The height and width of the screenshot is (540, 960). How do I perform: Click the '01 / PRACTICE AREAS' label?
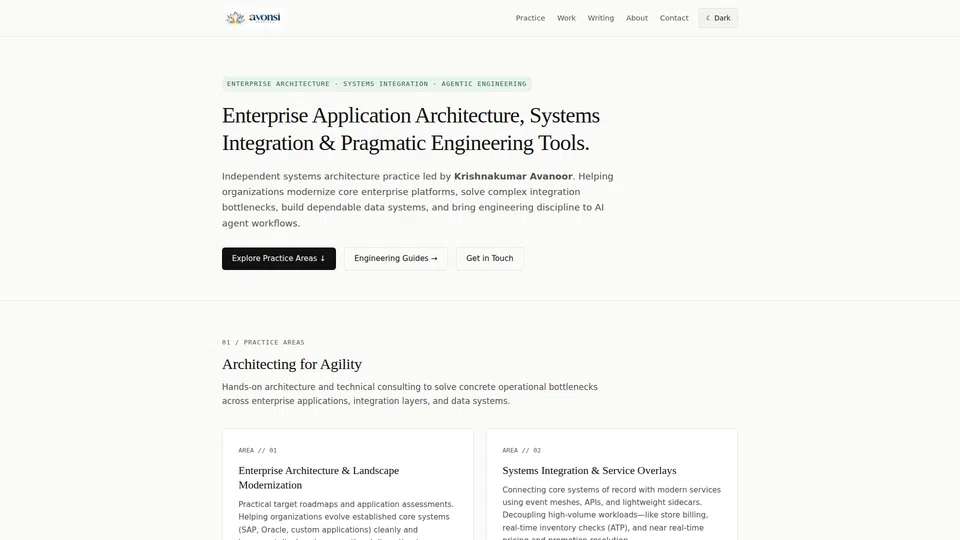(x=263, y=342)
